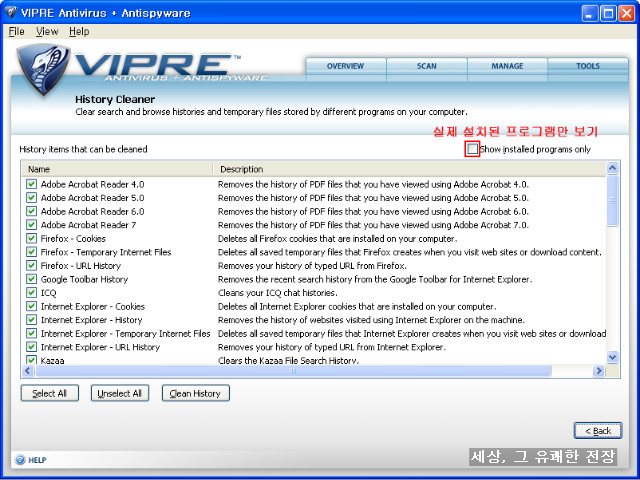Click the list's scroll down arrow

pos(613,358)
